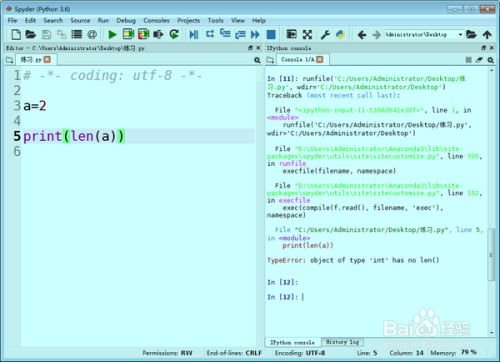This screenshot has height=362, width=500.
Task: Click the print(len(a)) code line
Action: [x=74, y=136]
